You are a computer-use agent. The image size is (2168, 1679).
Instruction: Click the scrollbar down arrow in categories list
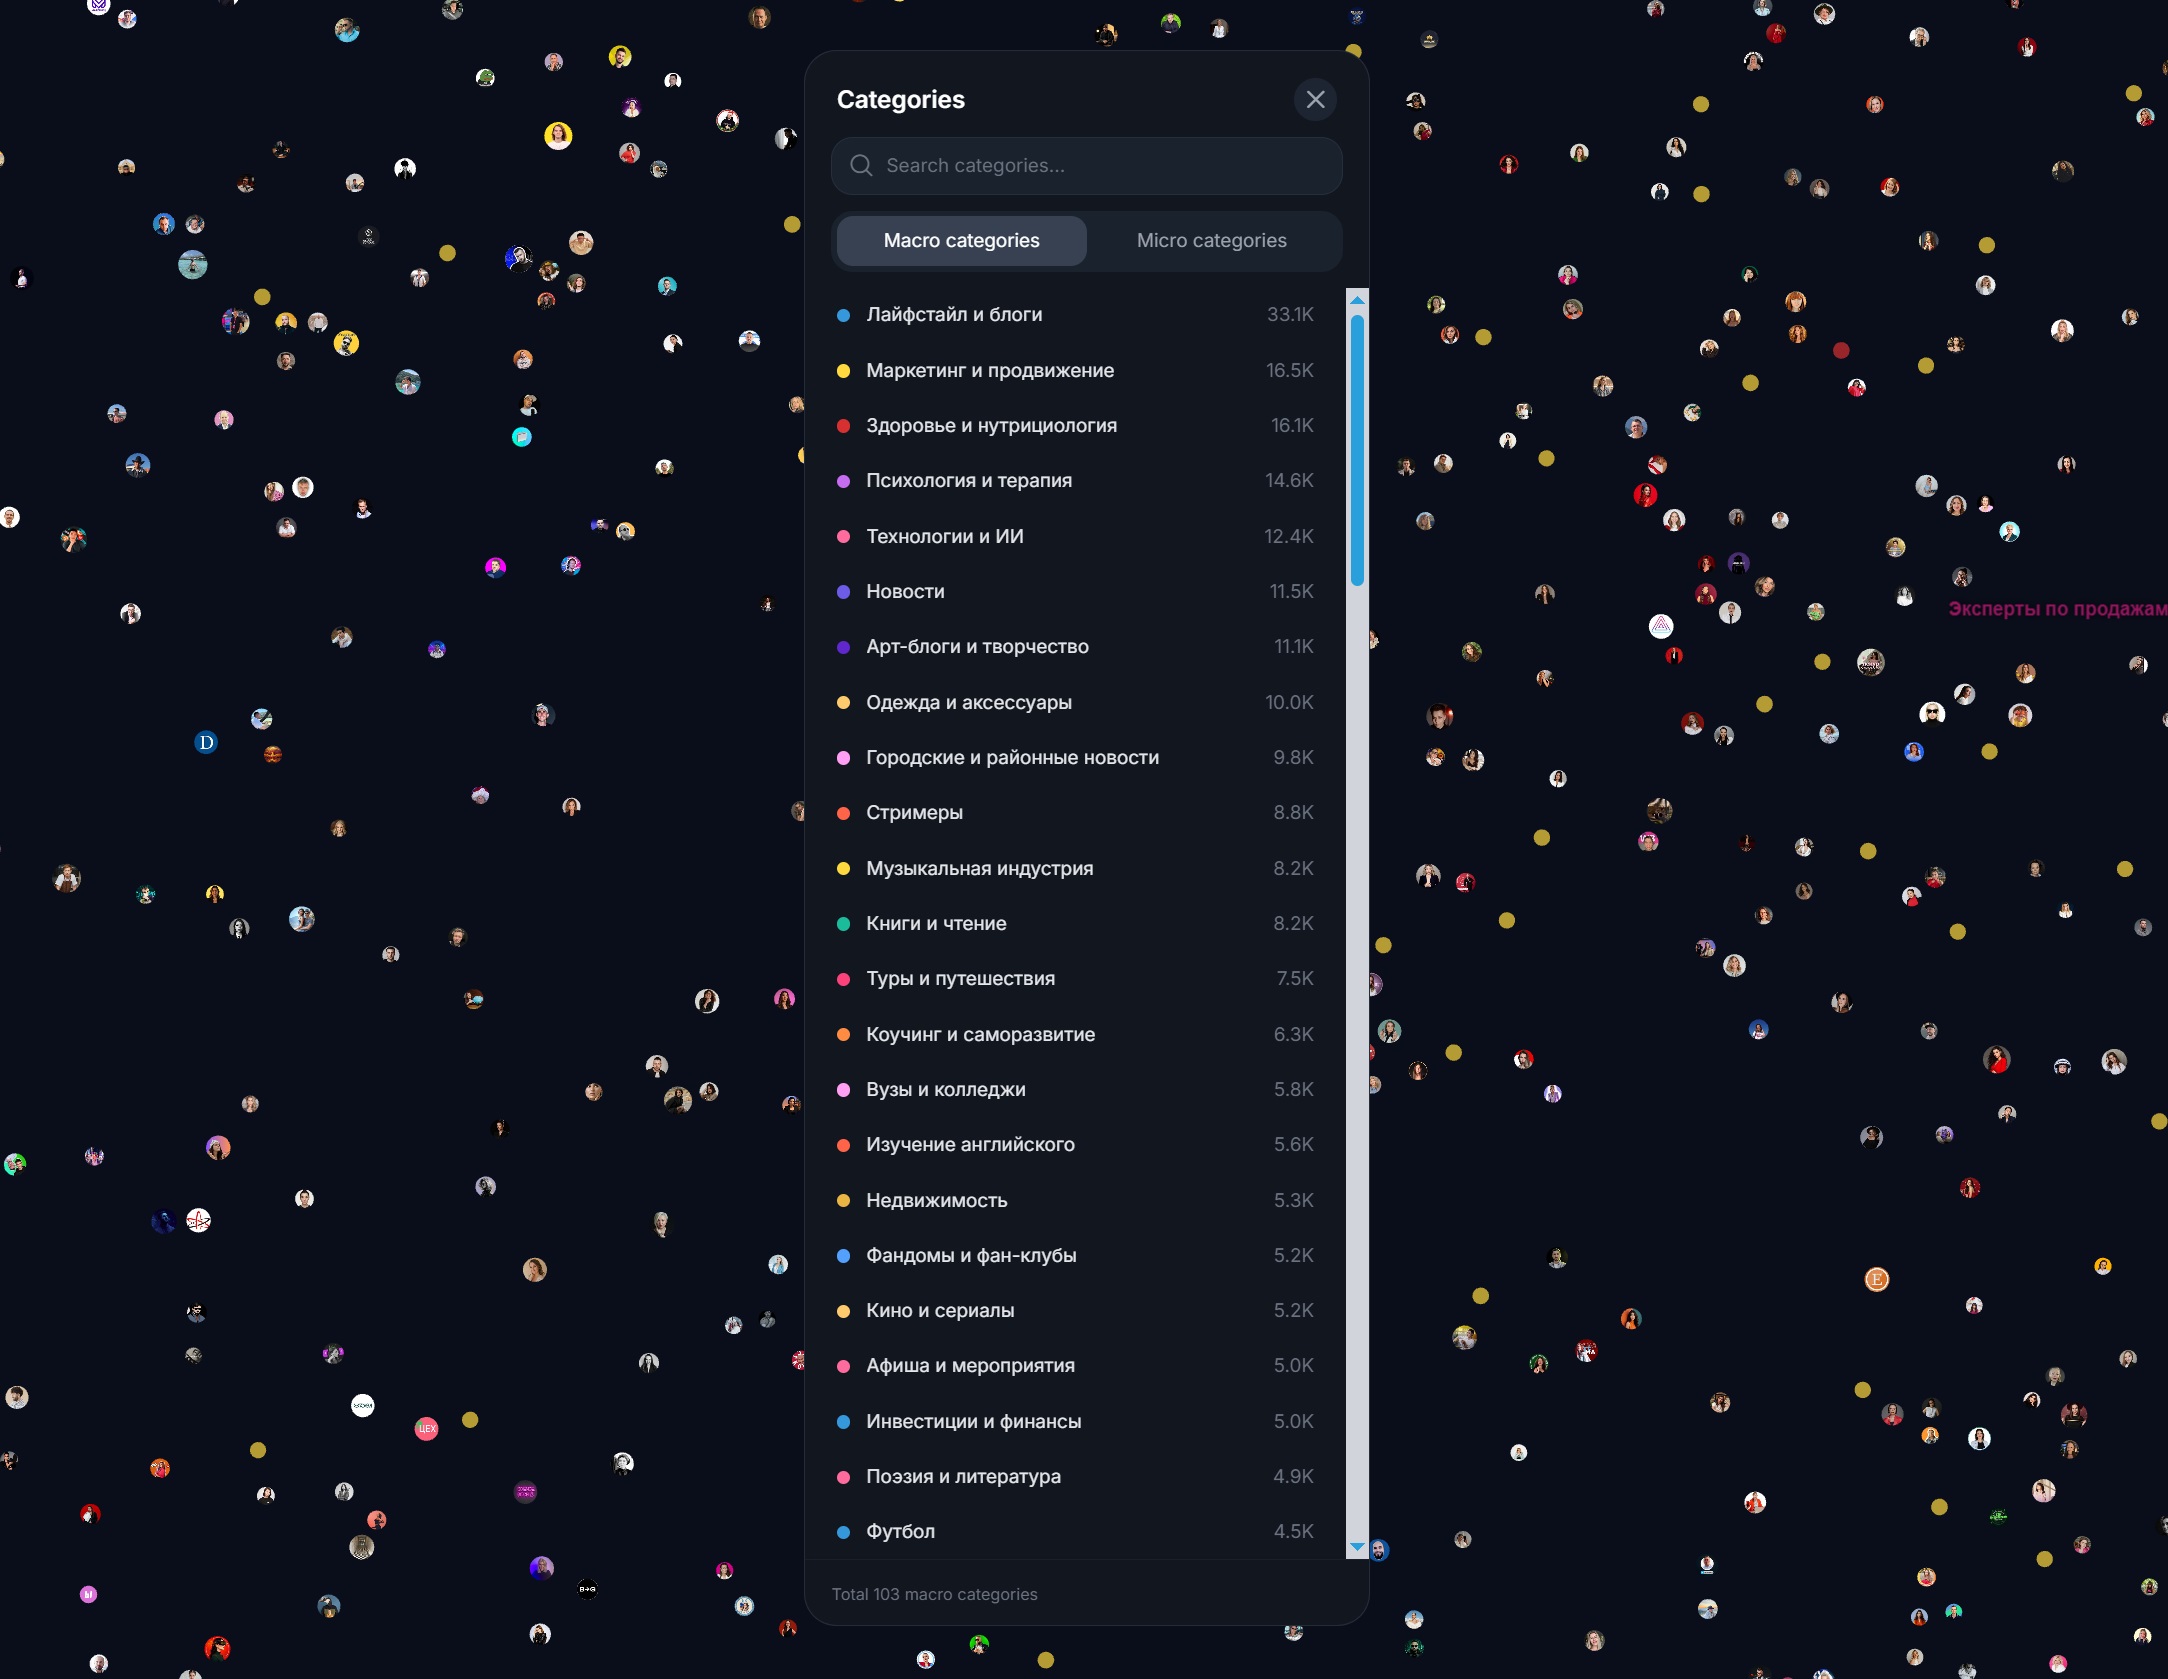click(x=1357, y=1547)
